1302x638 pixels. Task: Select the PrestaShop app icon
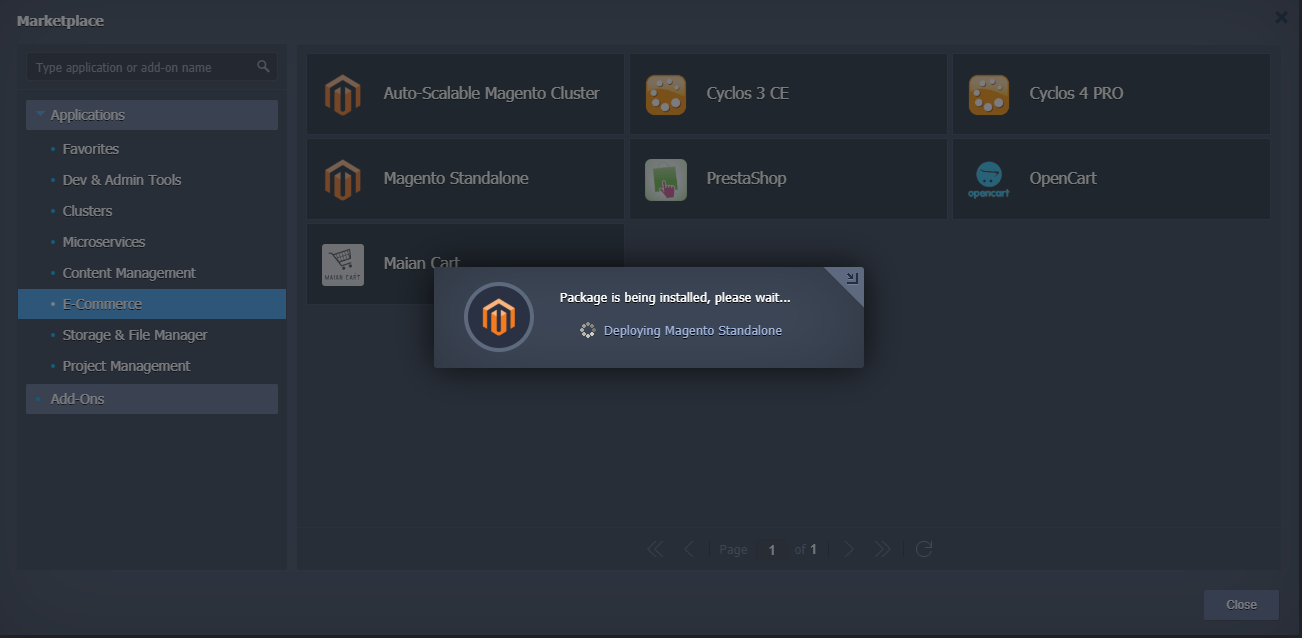pos(666,179)
